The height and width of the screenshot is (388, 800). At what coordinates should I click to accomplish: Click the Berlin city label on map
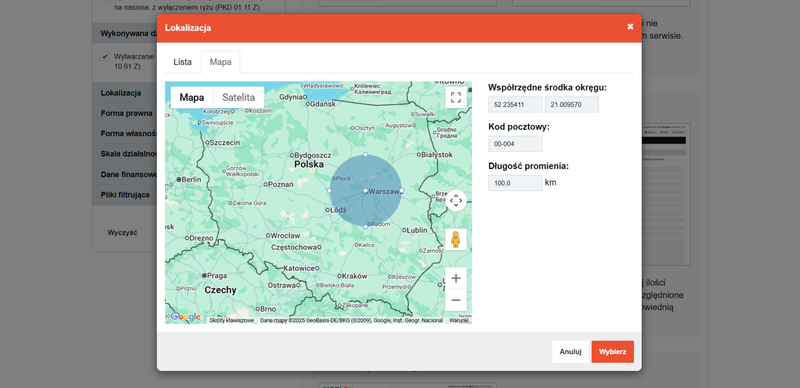pos(191,180)
